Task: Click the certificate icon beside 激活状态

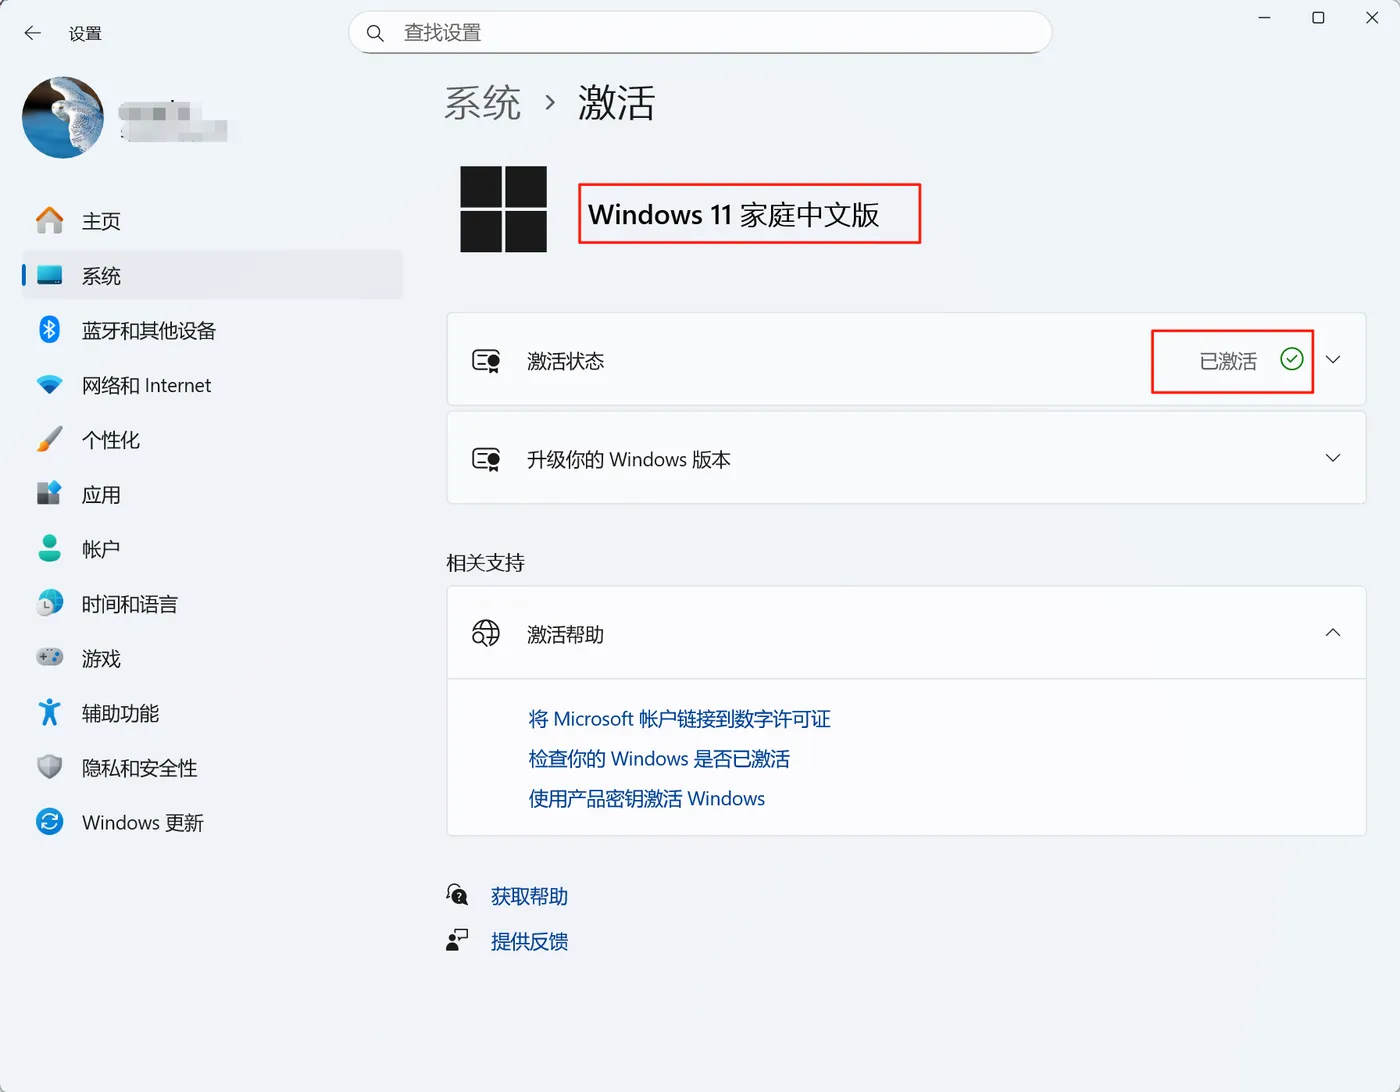Action: pos(486,361)
